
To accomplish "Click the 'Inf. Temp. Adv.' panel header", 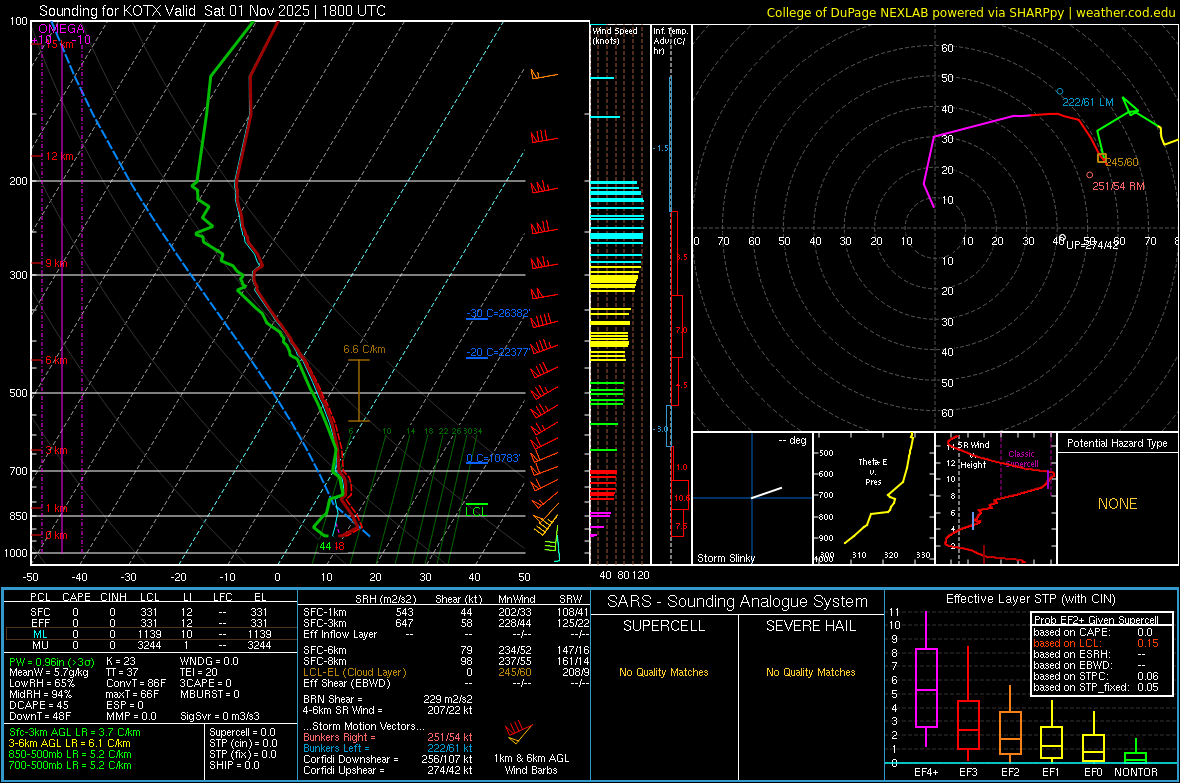I will pyautogui.click(x=670, y=41).
